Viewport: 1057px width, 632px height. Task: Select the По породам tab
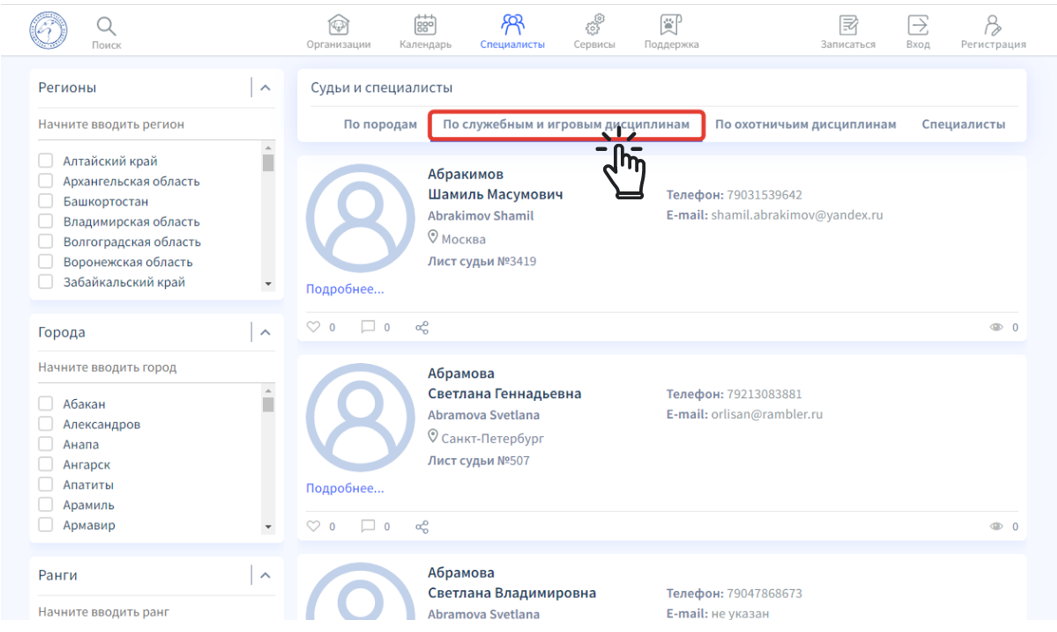point(380,125)
